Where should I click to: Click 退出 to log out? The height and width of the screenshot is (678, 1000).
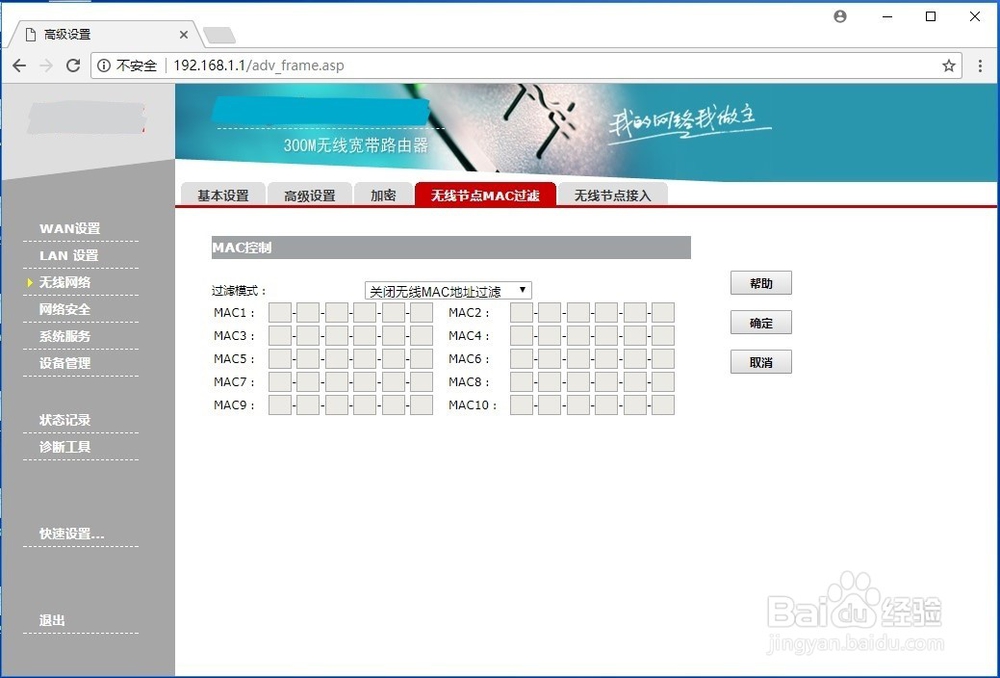pos(52,620)
